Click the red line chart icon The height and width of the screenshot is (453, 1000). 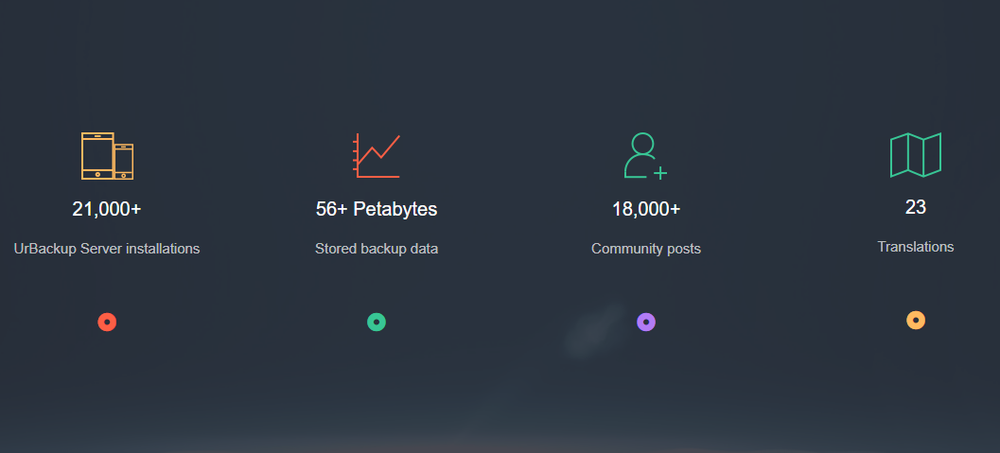(x=376, y=156)
